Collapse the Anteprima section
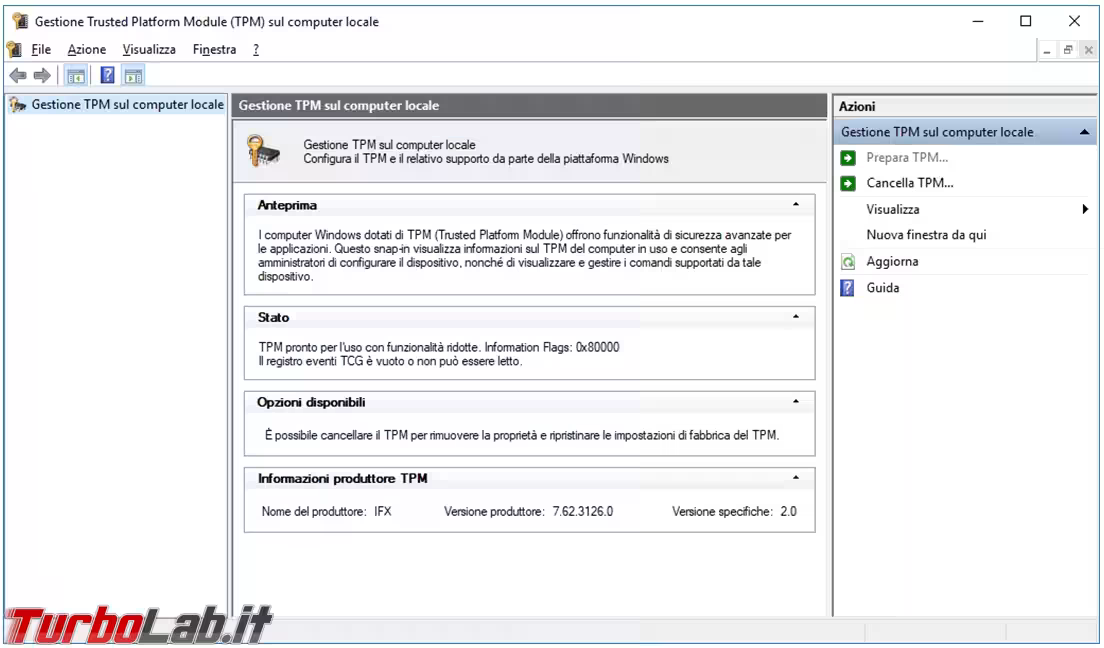Image resolution: width=1104 pixels, height=648 pixels. [x=796, y=205]
